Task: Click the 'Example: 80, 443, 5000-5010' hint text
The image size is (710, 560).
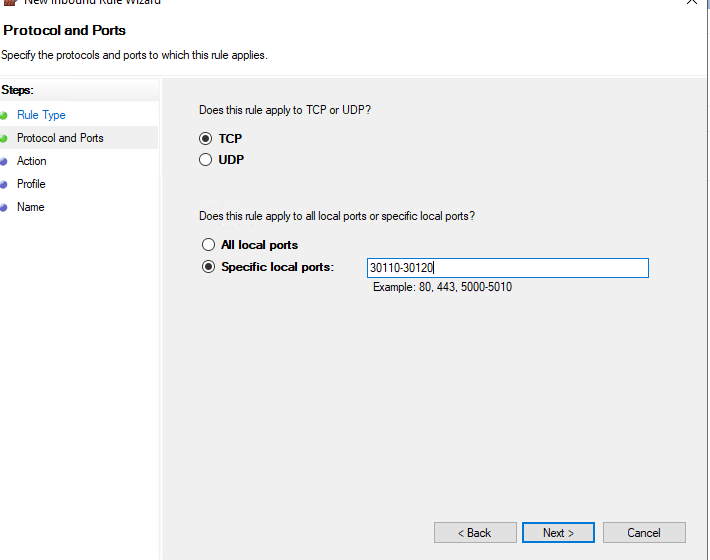Action: tap(442, 287)
